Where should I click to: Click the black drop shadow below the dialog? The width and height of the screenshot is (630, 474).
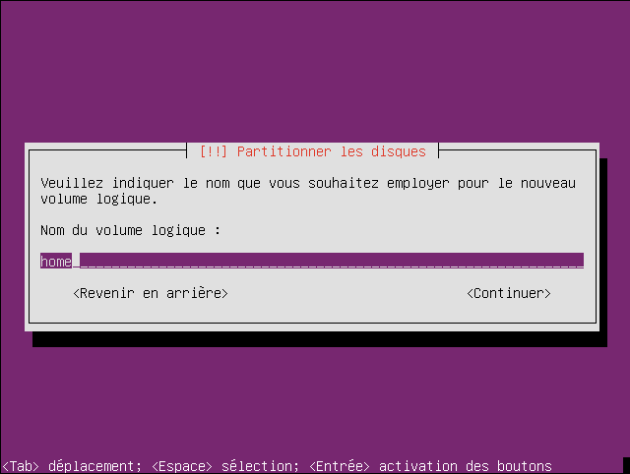(319, 339)
